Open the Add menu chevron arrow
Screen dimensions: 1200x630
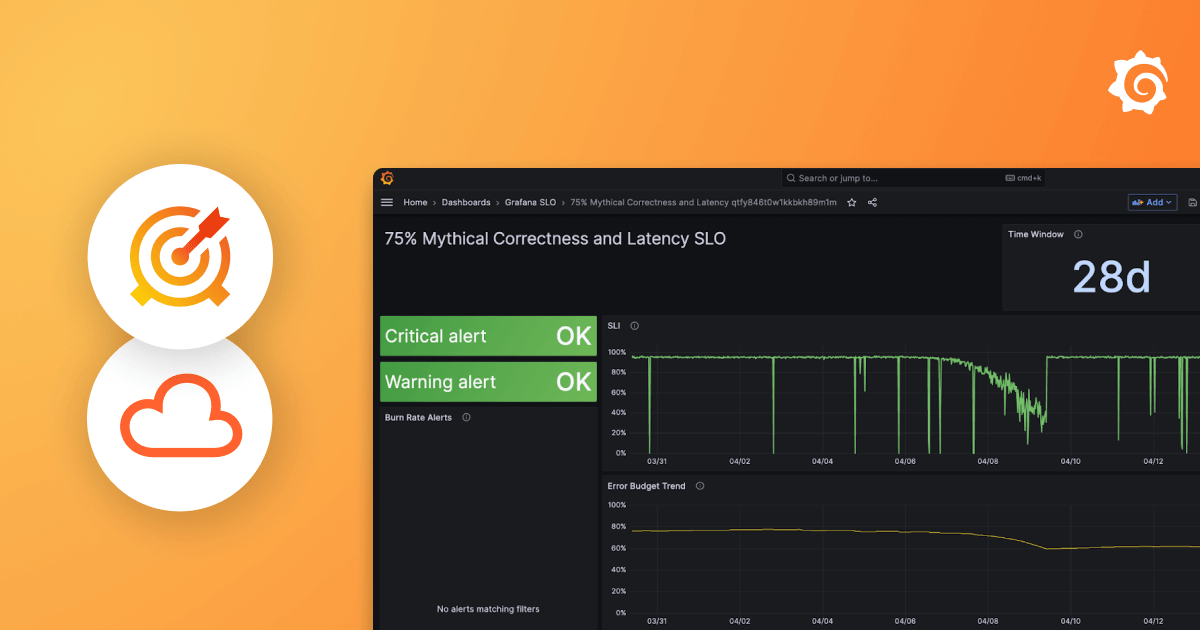[1168, 202]
